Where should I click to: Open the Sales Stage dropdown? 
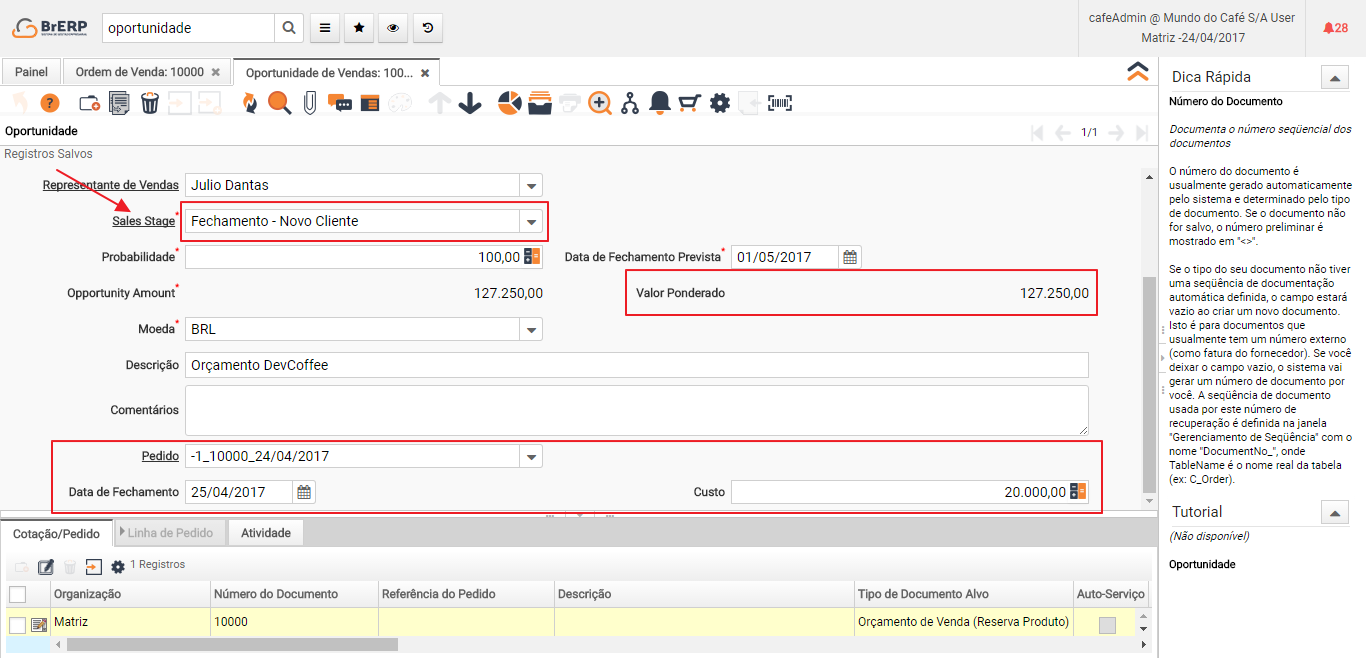click(x=531, y=221)
